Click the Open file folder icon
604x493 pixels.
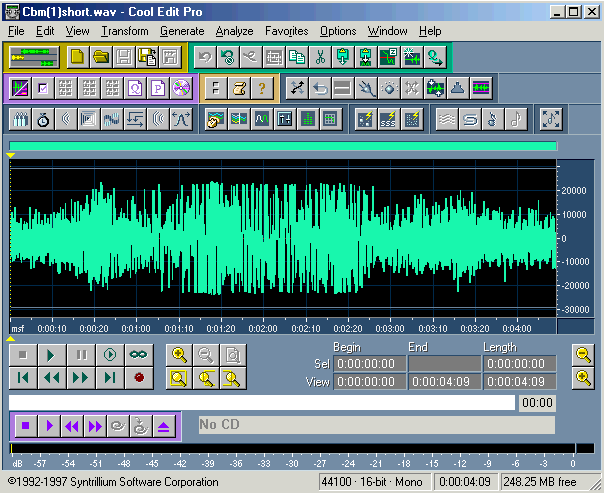click(x=100, y=56)
